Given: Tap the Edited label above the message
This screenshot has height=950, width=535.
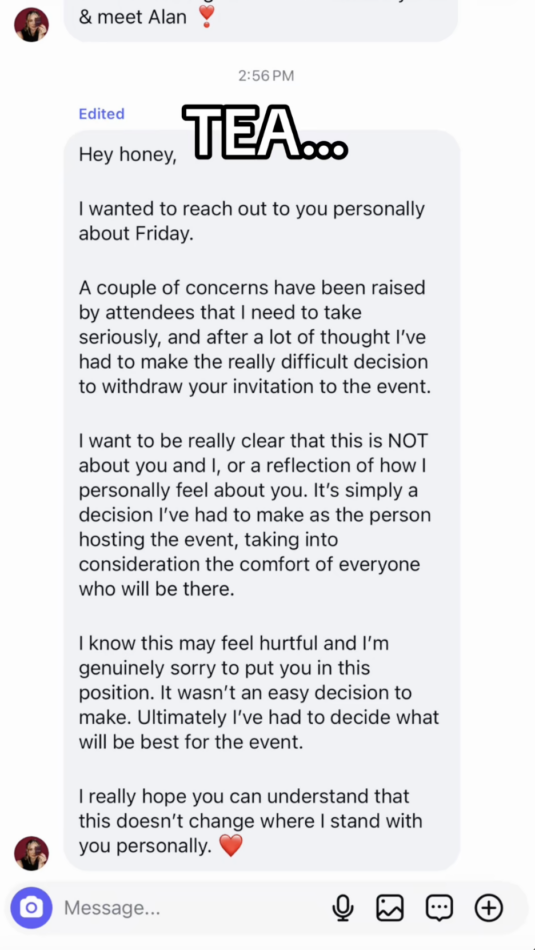Looking at the screenshot, I should click(x=102, y=114).
